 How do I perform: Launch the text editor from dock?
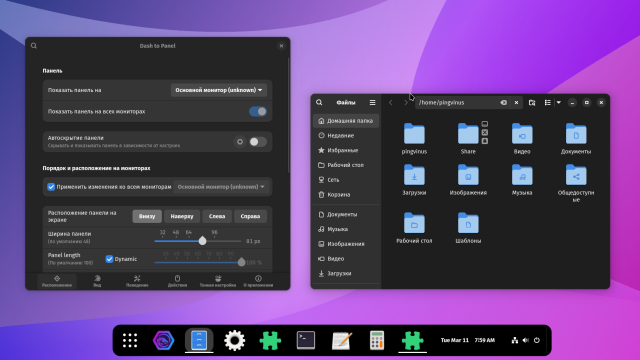[341, 340]
